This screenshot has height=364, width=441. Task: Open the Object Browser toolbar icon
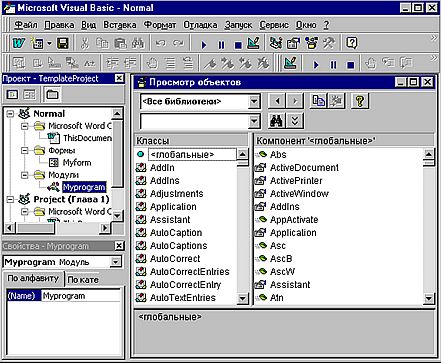(x=312, y=43)
